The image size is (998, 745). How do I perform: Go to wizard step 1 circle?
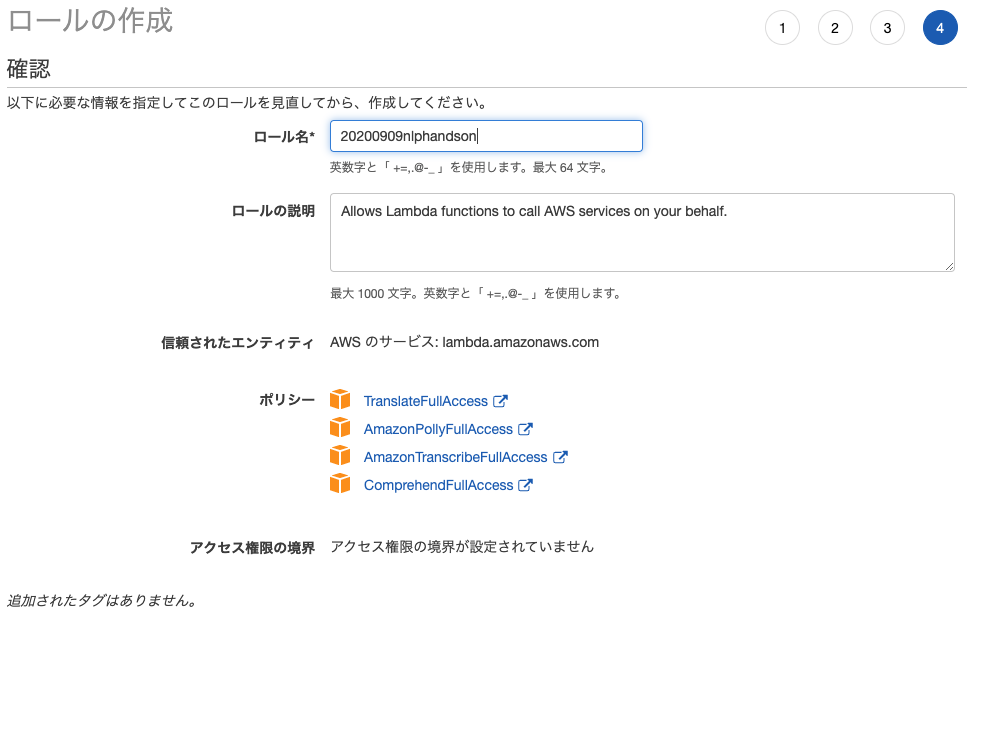click(782, 28)
